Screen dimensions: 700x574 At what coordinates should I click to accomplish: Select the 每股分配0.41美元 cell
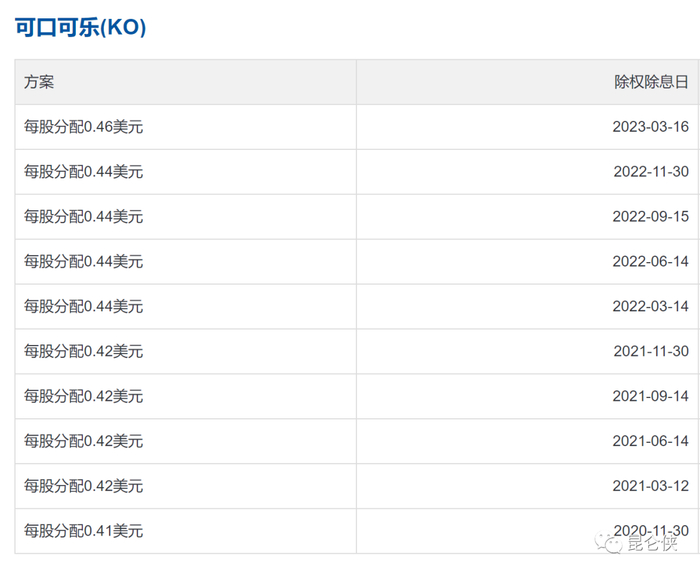pyautogui.click(x=84, y=531)
